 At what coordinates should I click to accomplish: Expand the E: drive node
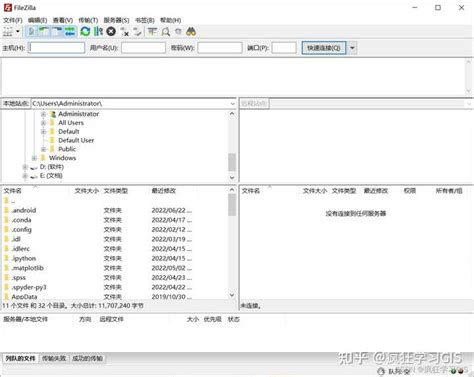click(25, 176)
